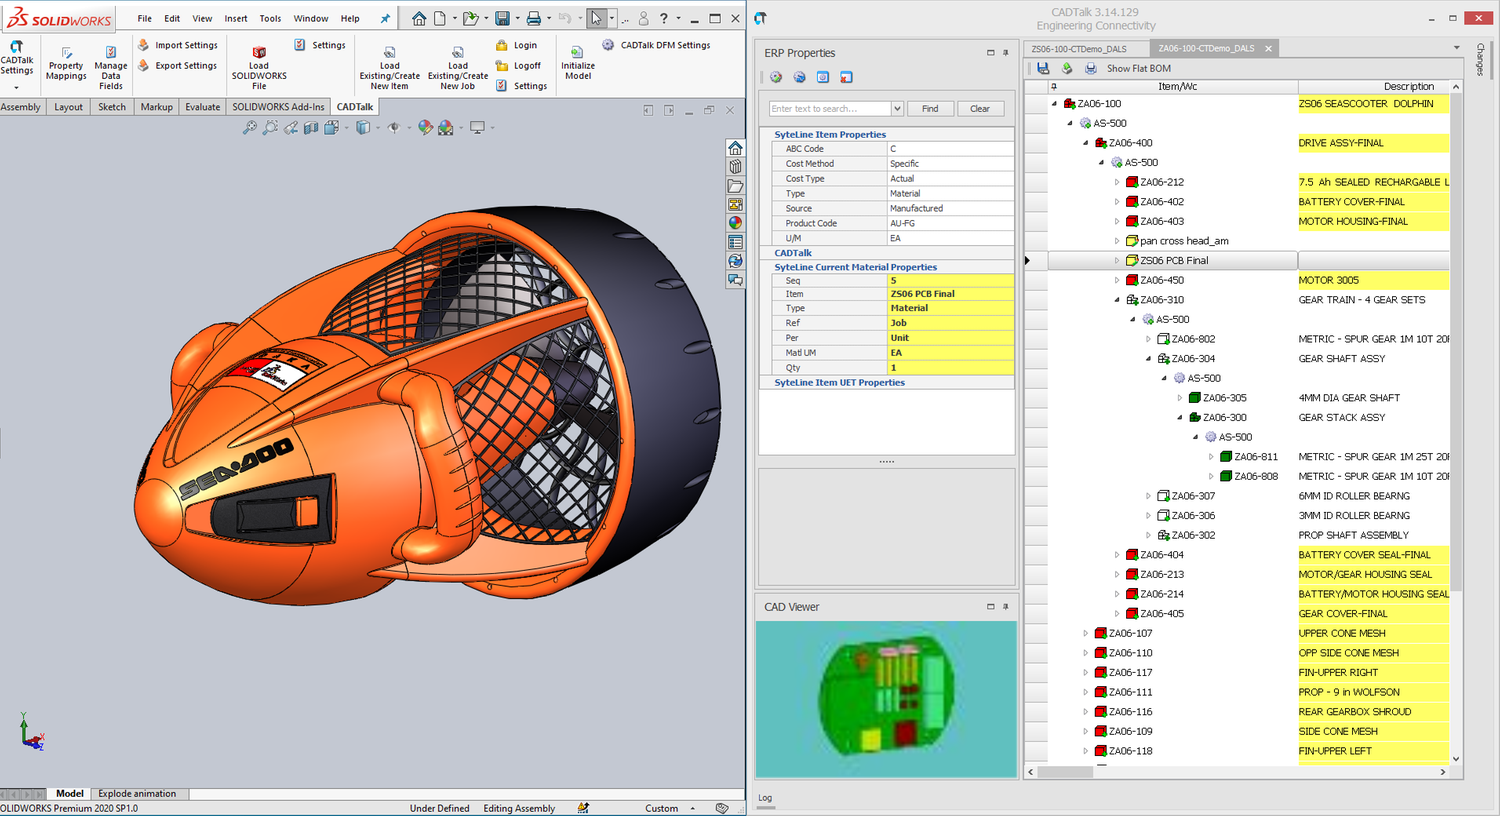The image size is (1500, 816).
Task: Toggle the CAD Viewer panel auto-hide pin
Action: click(x=1006, y=607)
